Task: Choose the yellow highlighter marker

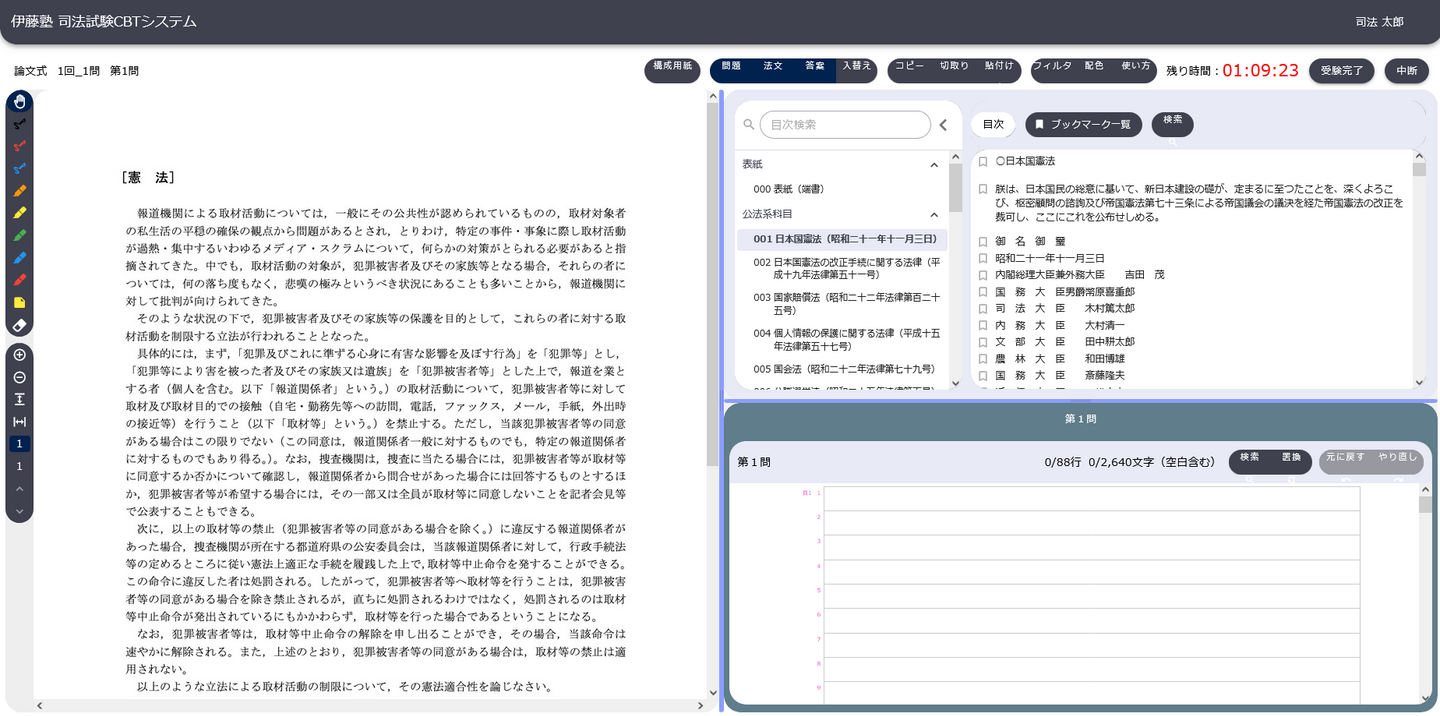Action: pyautogui.click(x=19, y=213)
